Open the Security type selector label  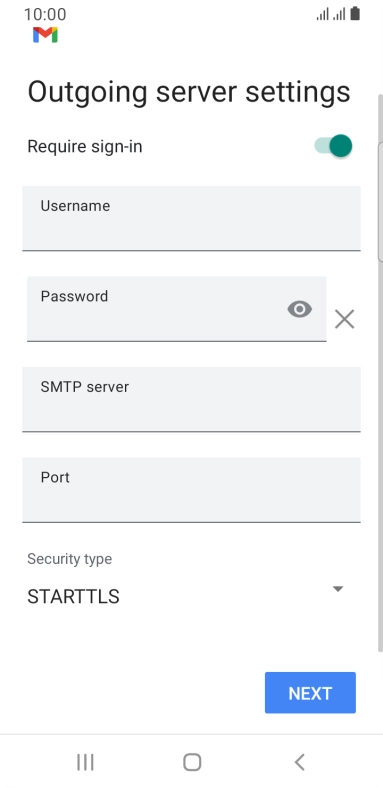click(x=69, y=559)
